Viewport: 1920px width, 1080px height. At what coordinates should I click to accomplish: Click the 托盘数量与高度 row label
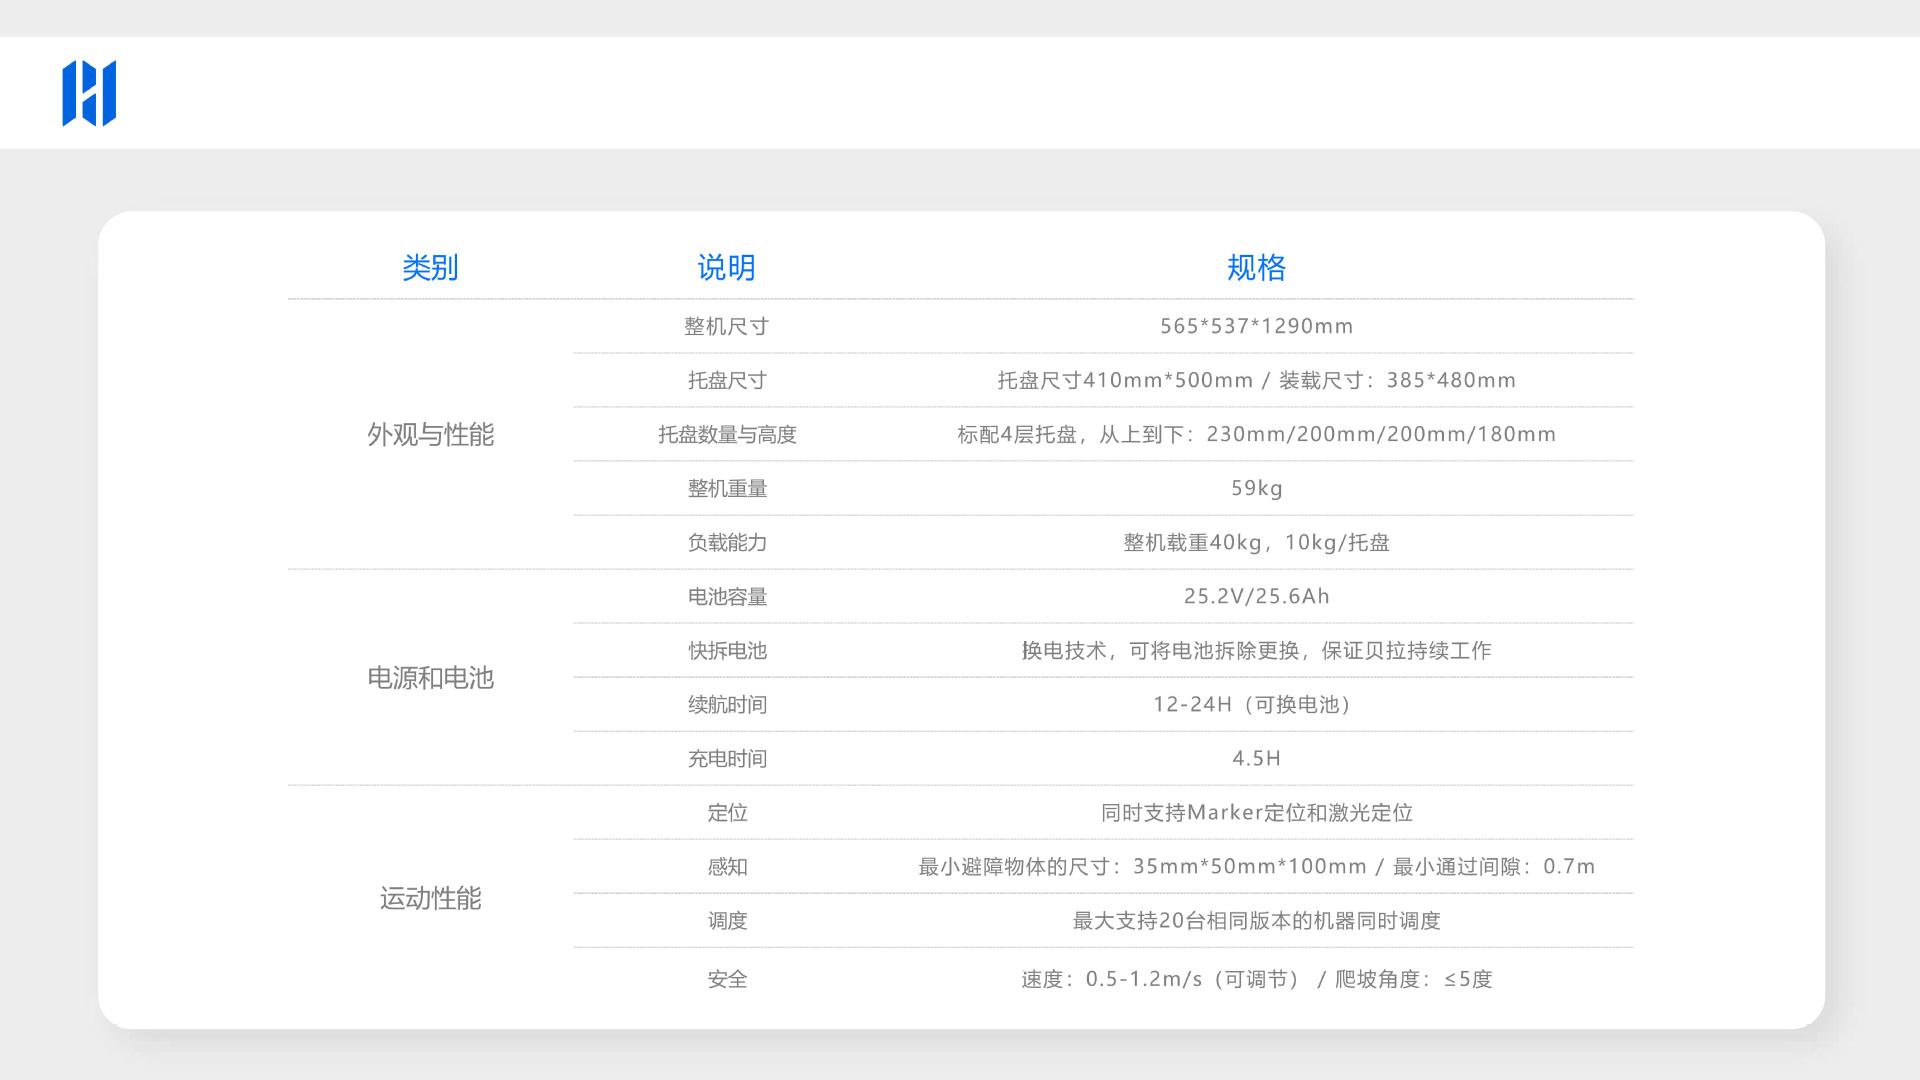pos(727,435)
